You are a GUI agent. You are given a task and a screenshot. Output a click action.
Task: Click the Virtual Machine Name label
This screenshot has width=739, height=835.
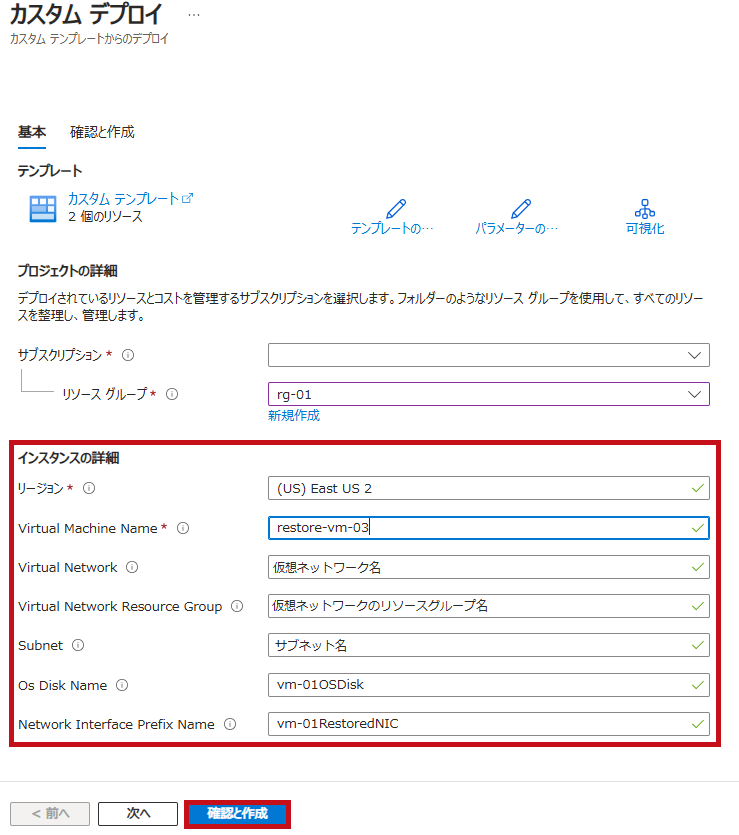[x=88, y=528]
